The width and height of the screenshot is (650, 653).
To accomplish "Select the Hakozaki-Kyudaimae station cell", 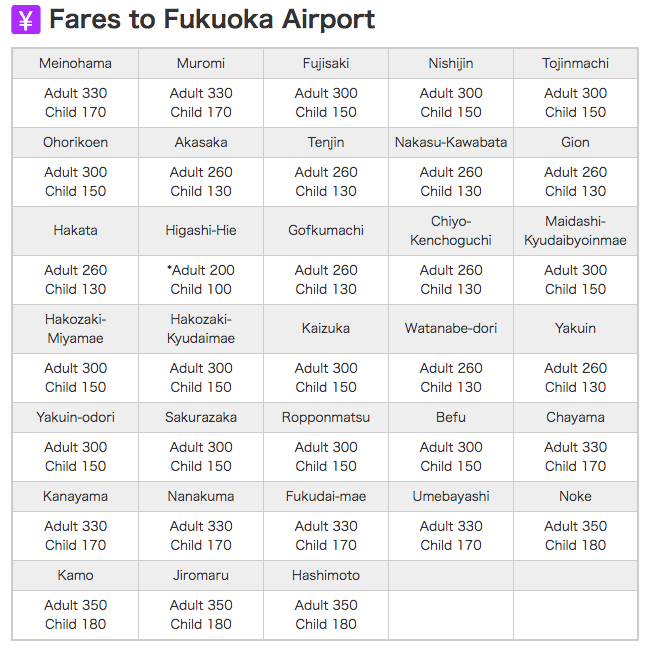I will [x=201, y=329].
